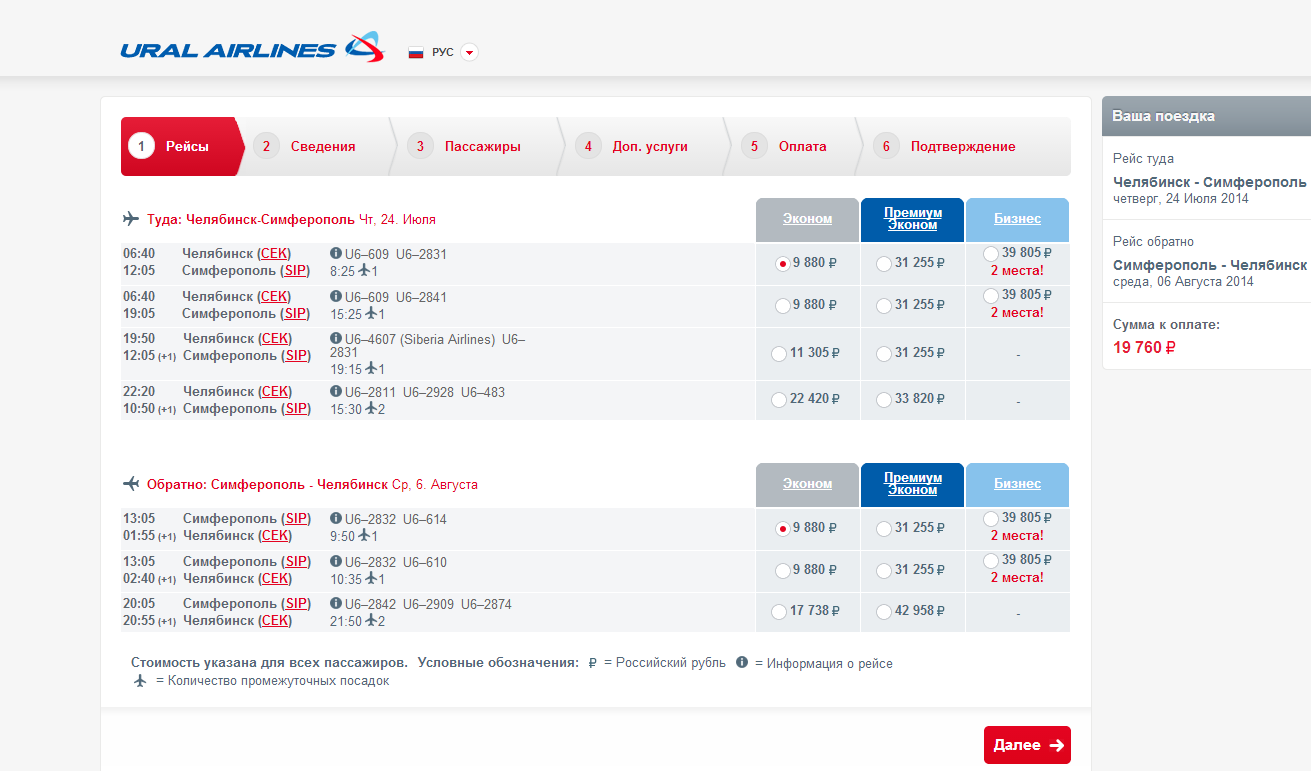
Task: Open CEK airport link in 20:05–20:55 row
Action: (275, 621)
